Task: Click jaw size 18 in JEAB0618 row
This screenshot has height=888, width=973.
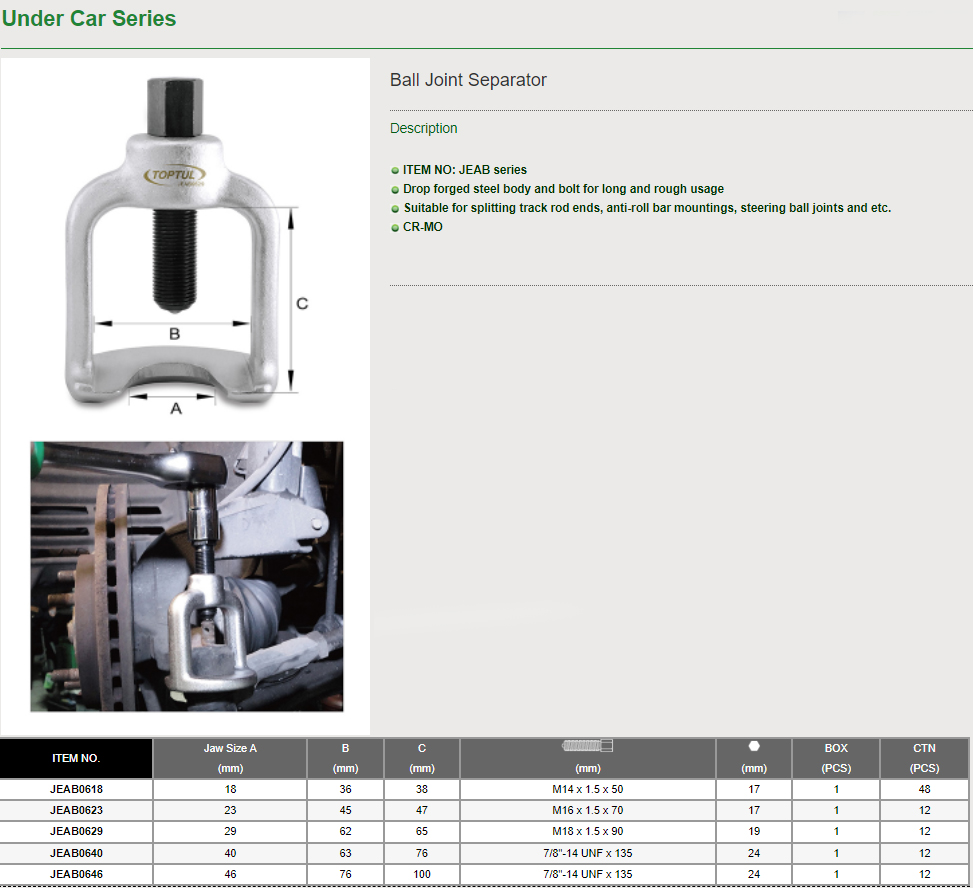Action: [230, 789]
